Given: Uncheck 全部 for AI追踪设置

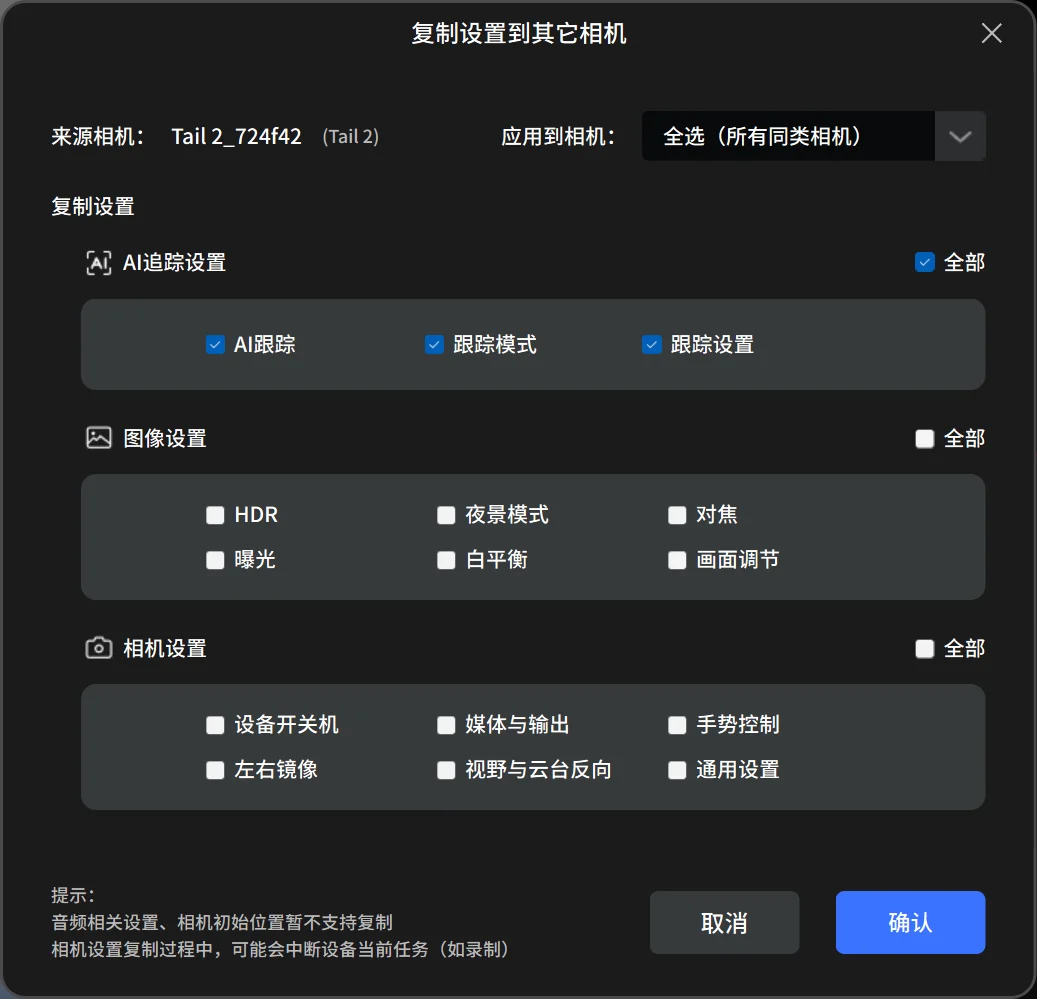Looking at the screenshot, I should [925, 262].
